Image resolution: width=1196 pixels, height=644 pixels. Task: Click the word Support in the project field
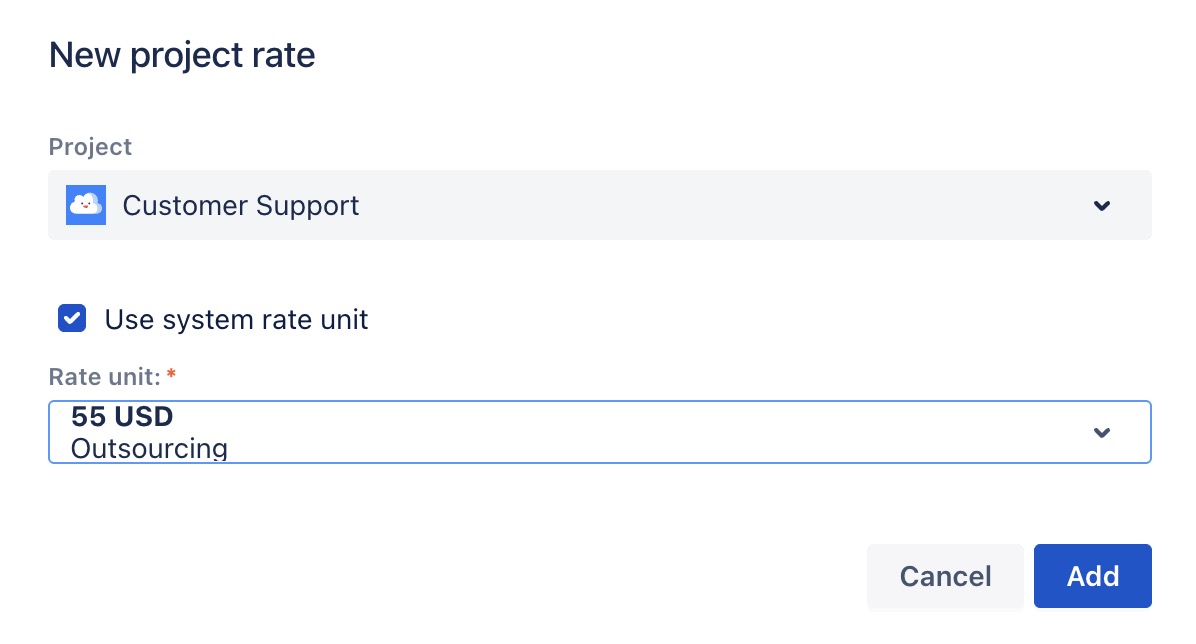click(307, 206)
